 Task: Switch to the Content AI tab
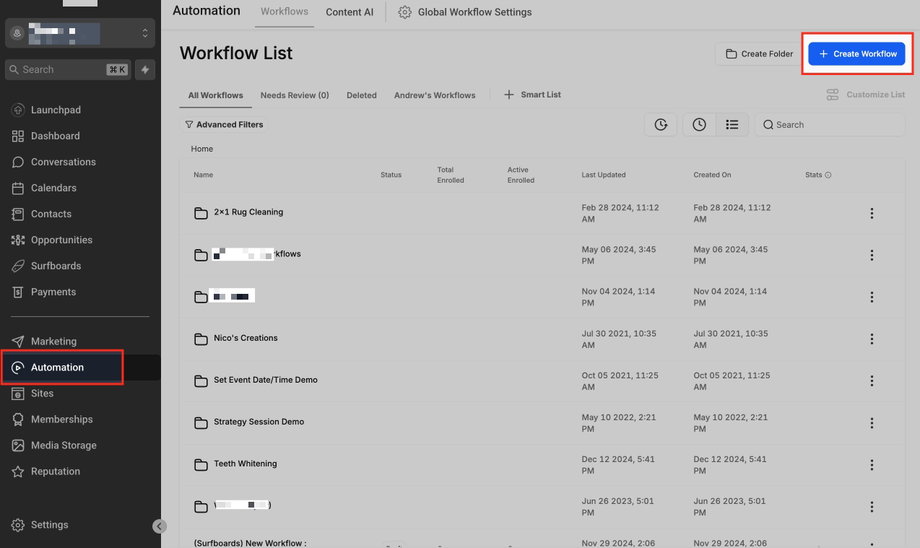pyautogui.click(x=349, y=12)
